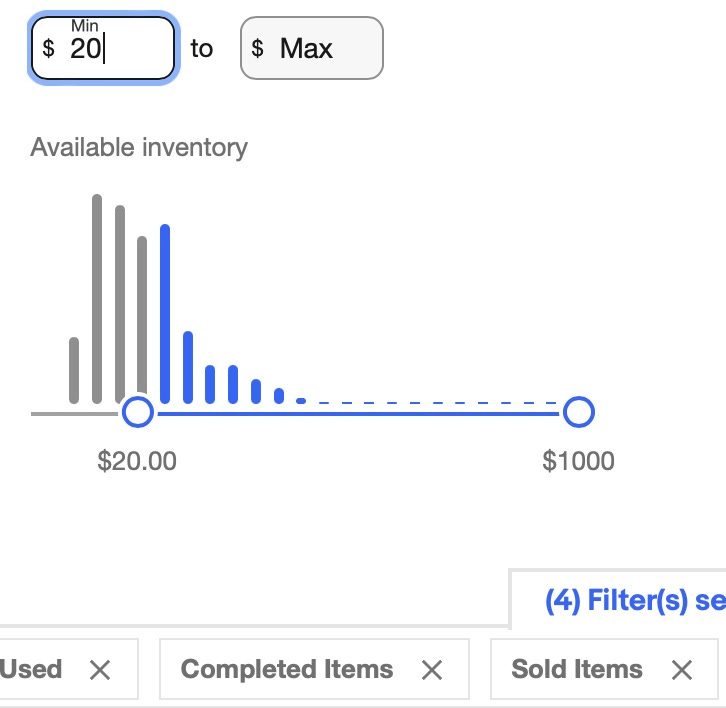This screenshot has width=726, height=708.
Task: Click the $20.00 label under the slider
Action: point(137,461)
